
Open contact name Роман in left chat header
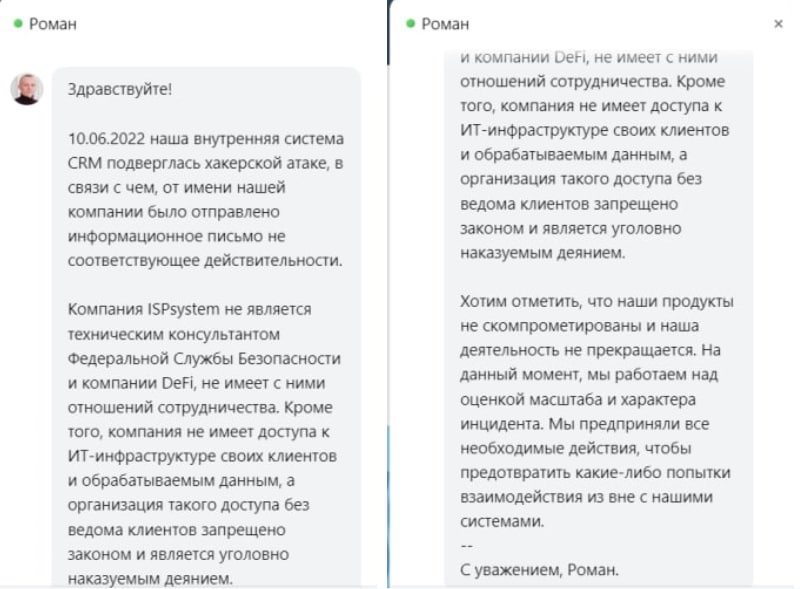52,24
